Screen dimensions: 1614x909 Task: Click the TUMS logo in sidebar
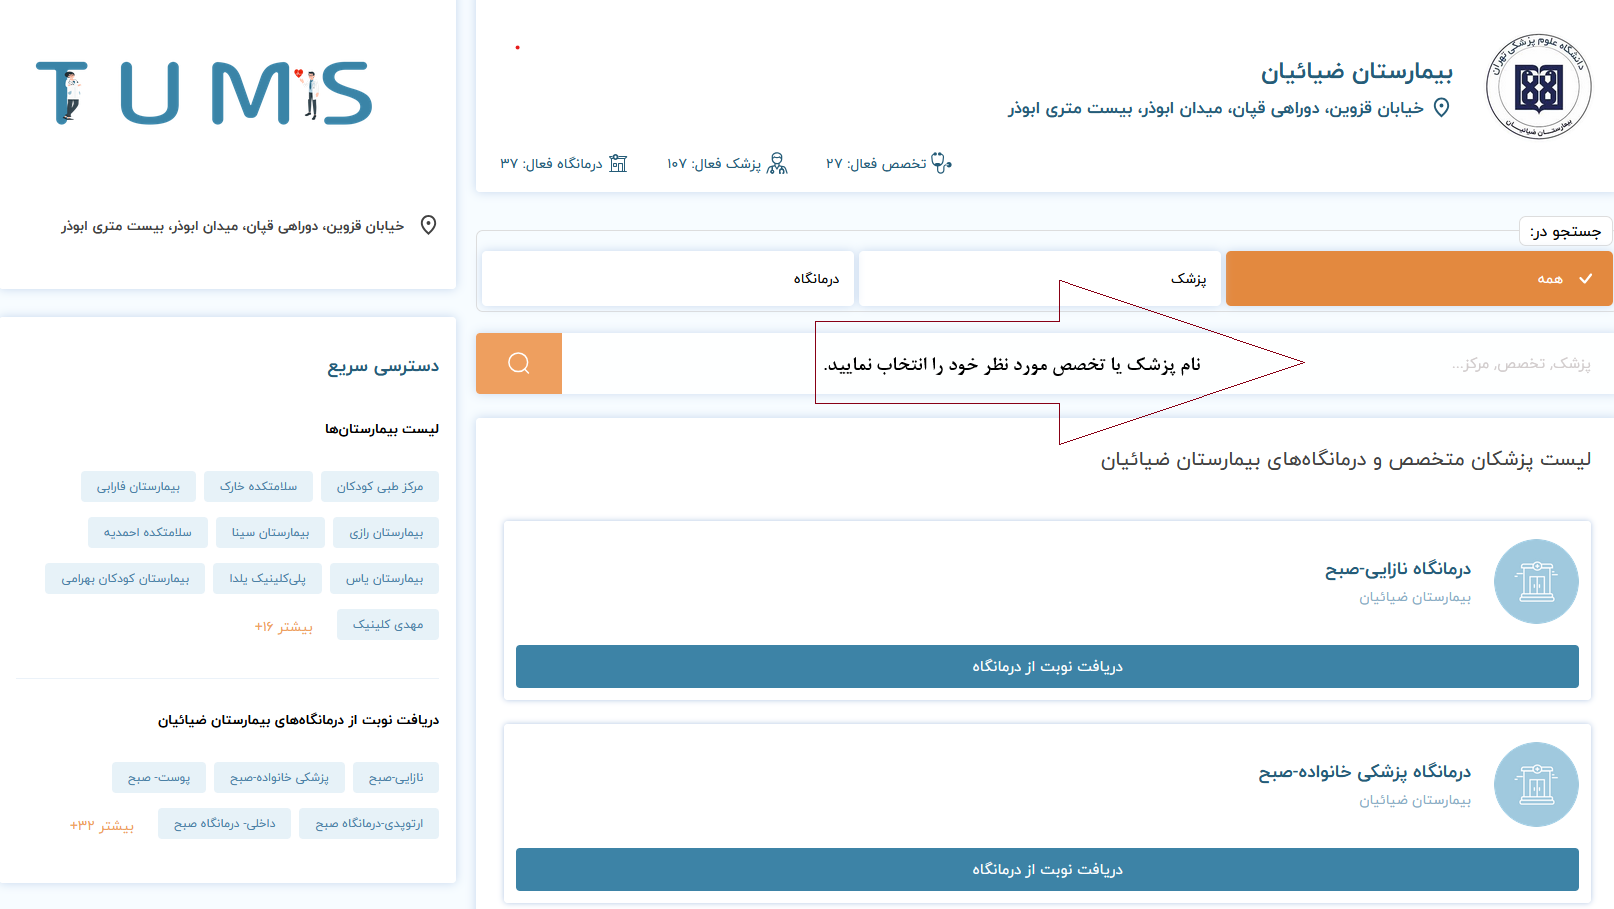click(204, 93)
